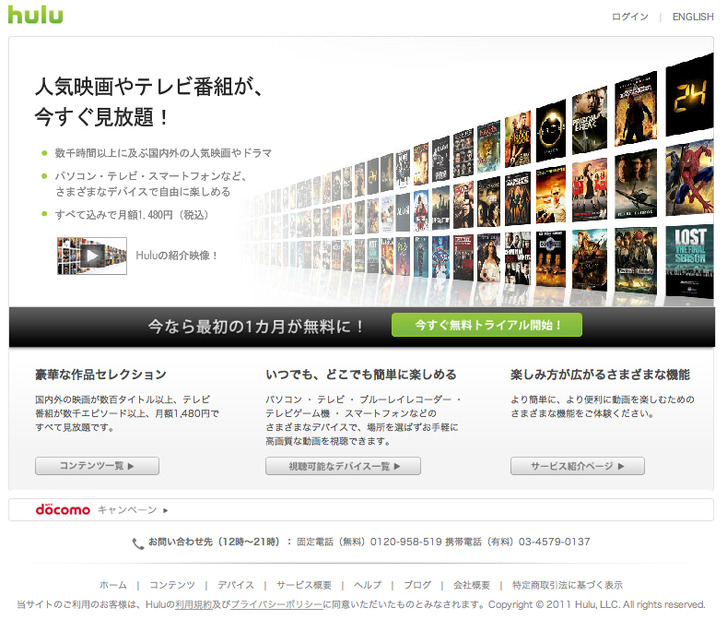This screenshot has height=620, width=727.
Task: Open footer link ヘルプ
Action: coord(368,585)
